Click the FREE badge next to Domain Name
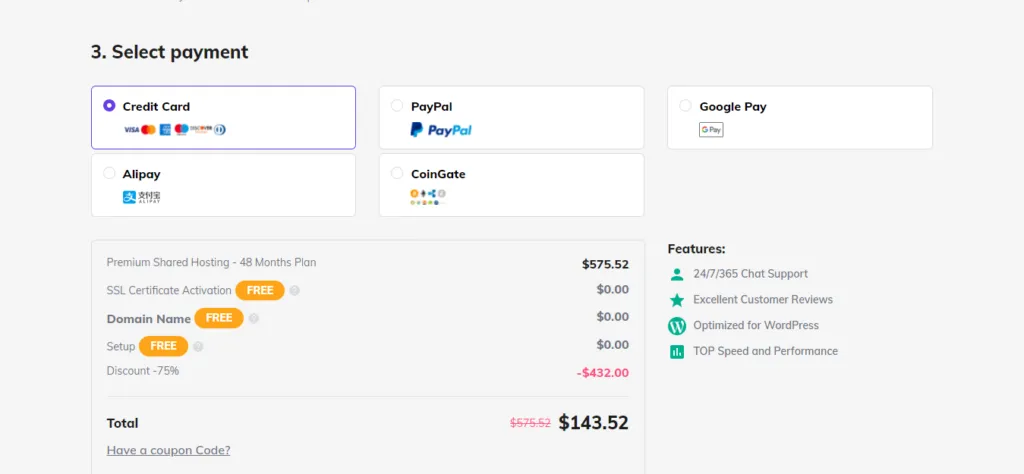This screenshot has height=474, width=1024. (219, 318)
